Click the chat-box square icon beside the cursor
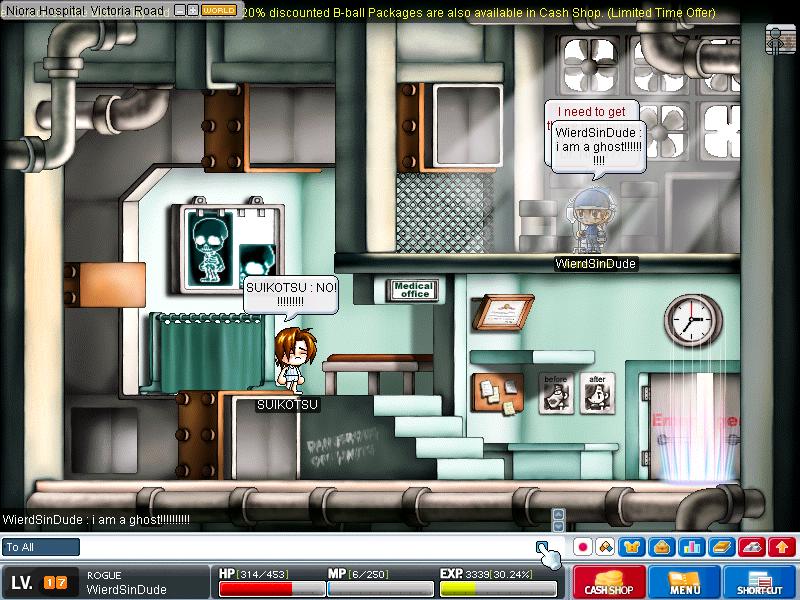The height and width of the screenshot is (600, 800). 541,547
